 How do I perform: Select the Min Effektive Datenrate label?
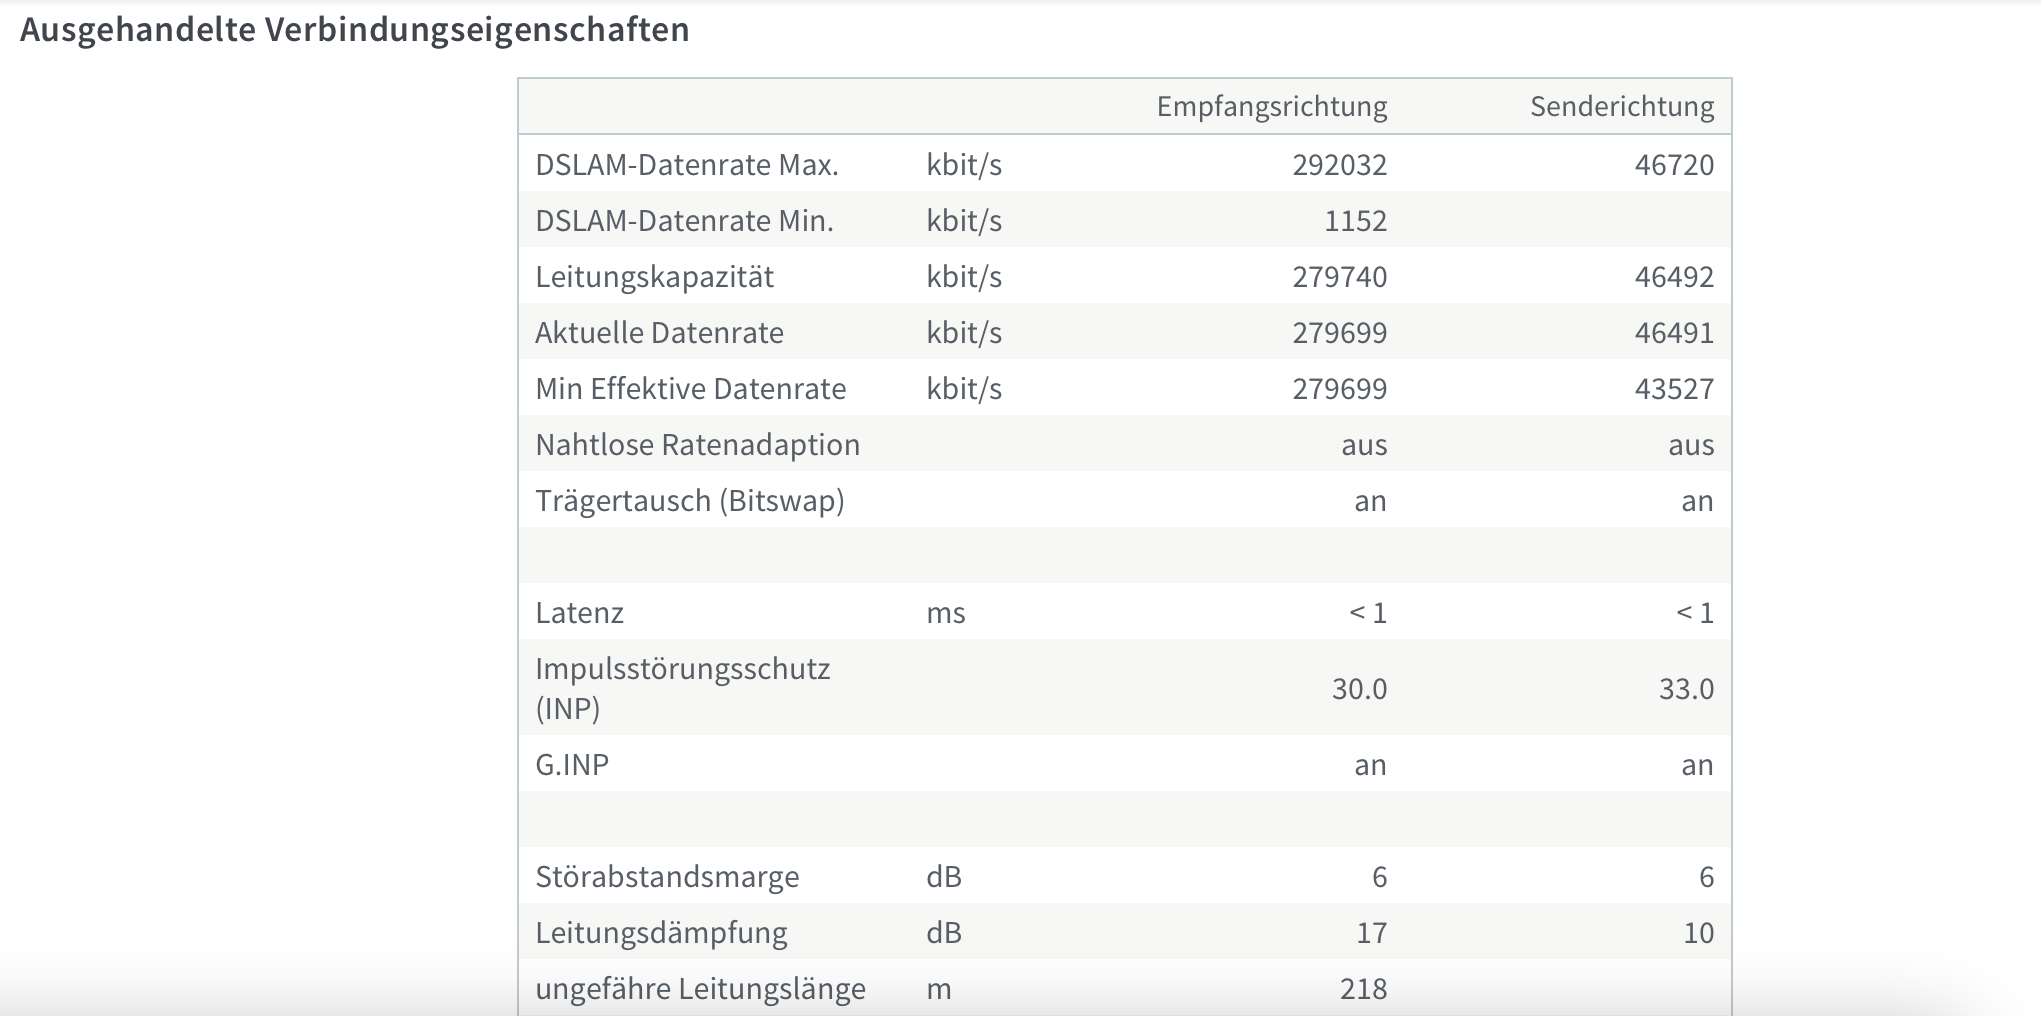[x=691, y=388]
